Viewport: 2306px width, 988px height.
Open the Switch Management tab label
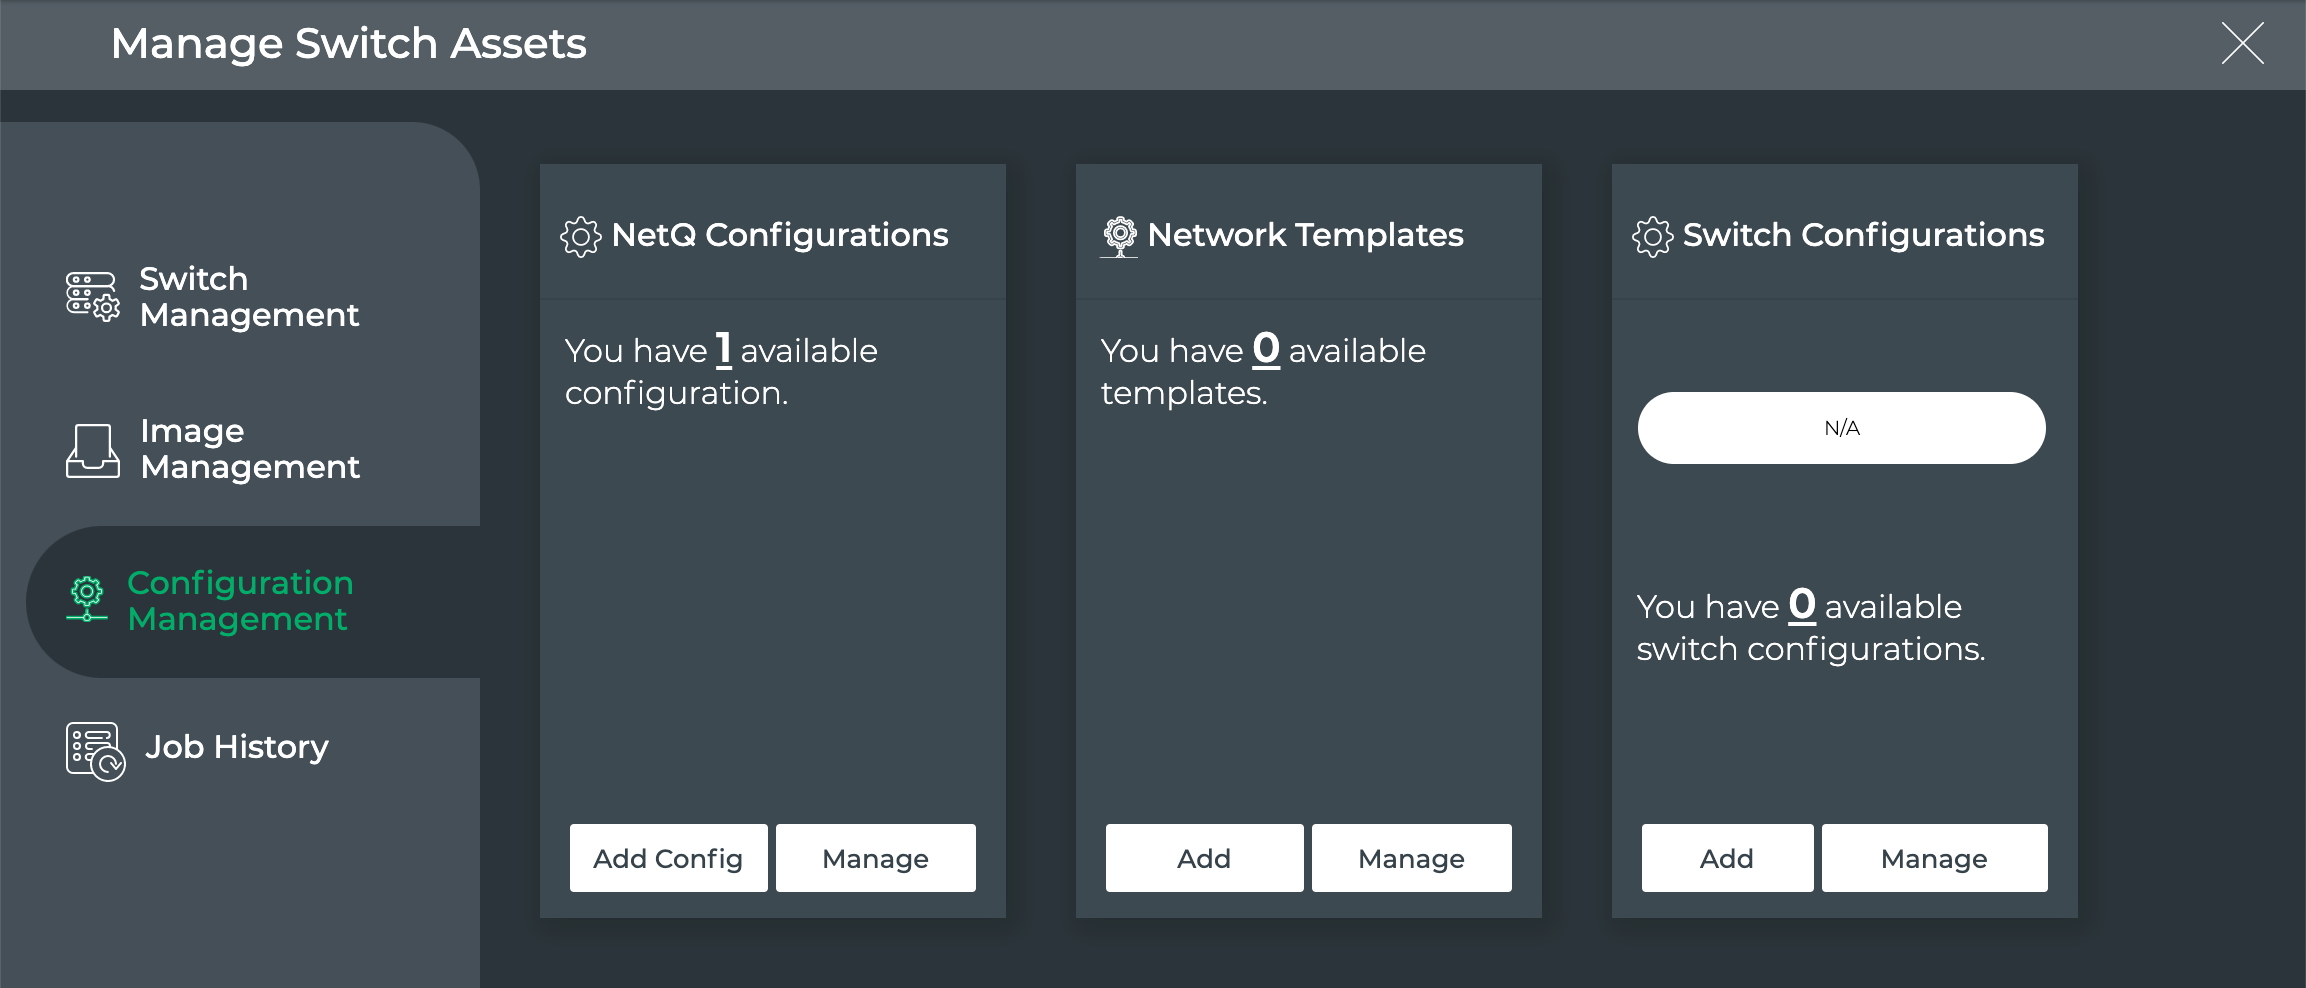(249, 297)
